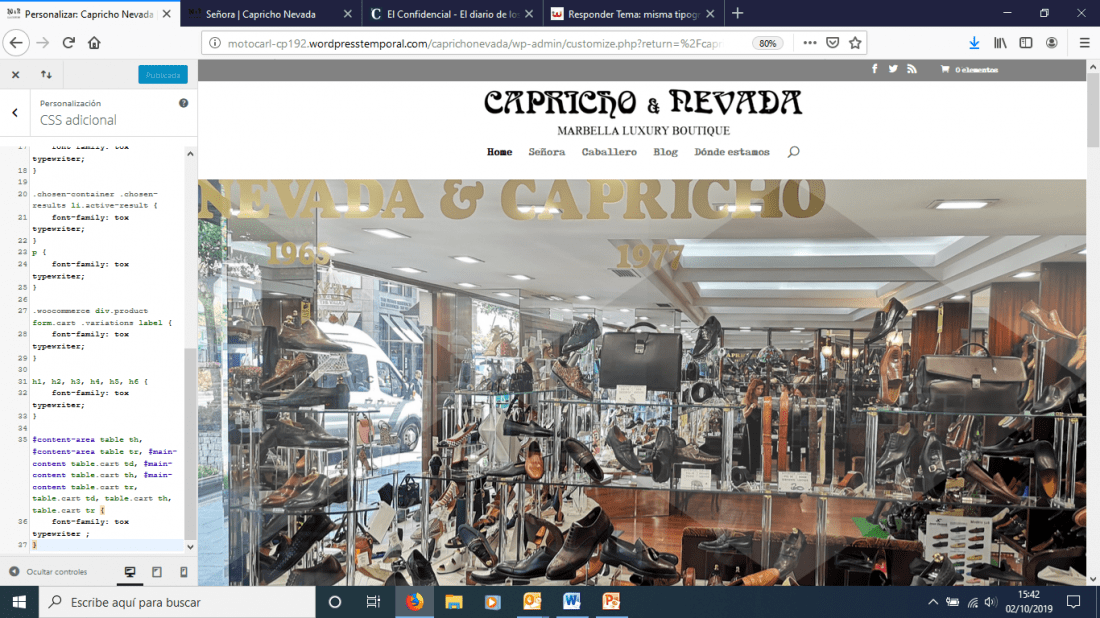
Task: Open a new browser tab
Action: point(737,13)
